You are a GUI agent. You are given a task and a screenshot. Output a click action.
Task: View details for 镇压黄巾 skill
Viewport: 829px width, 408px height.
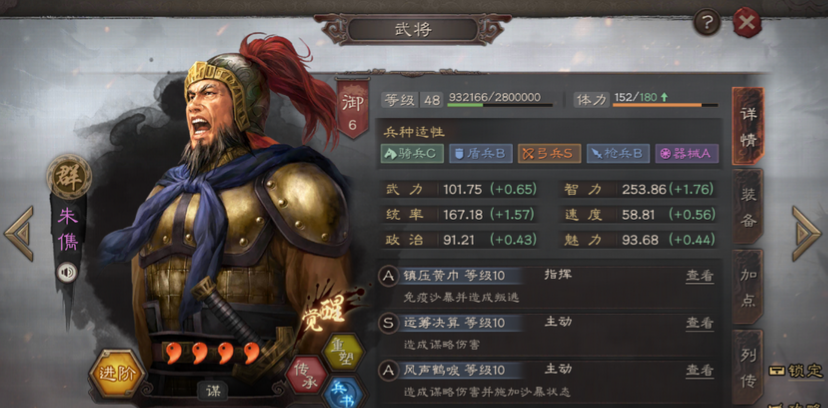(x=699, y=275)
